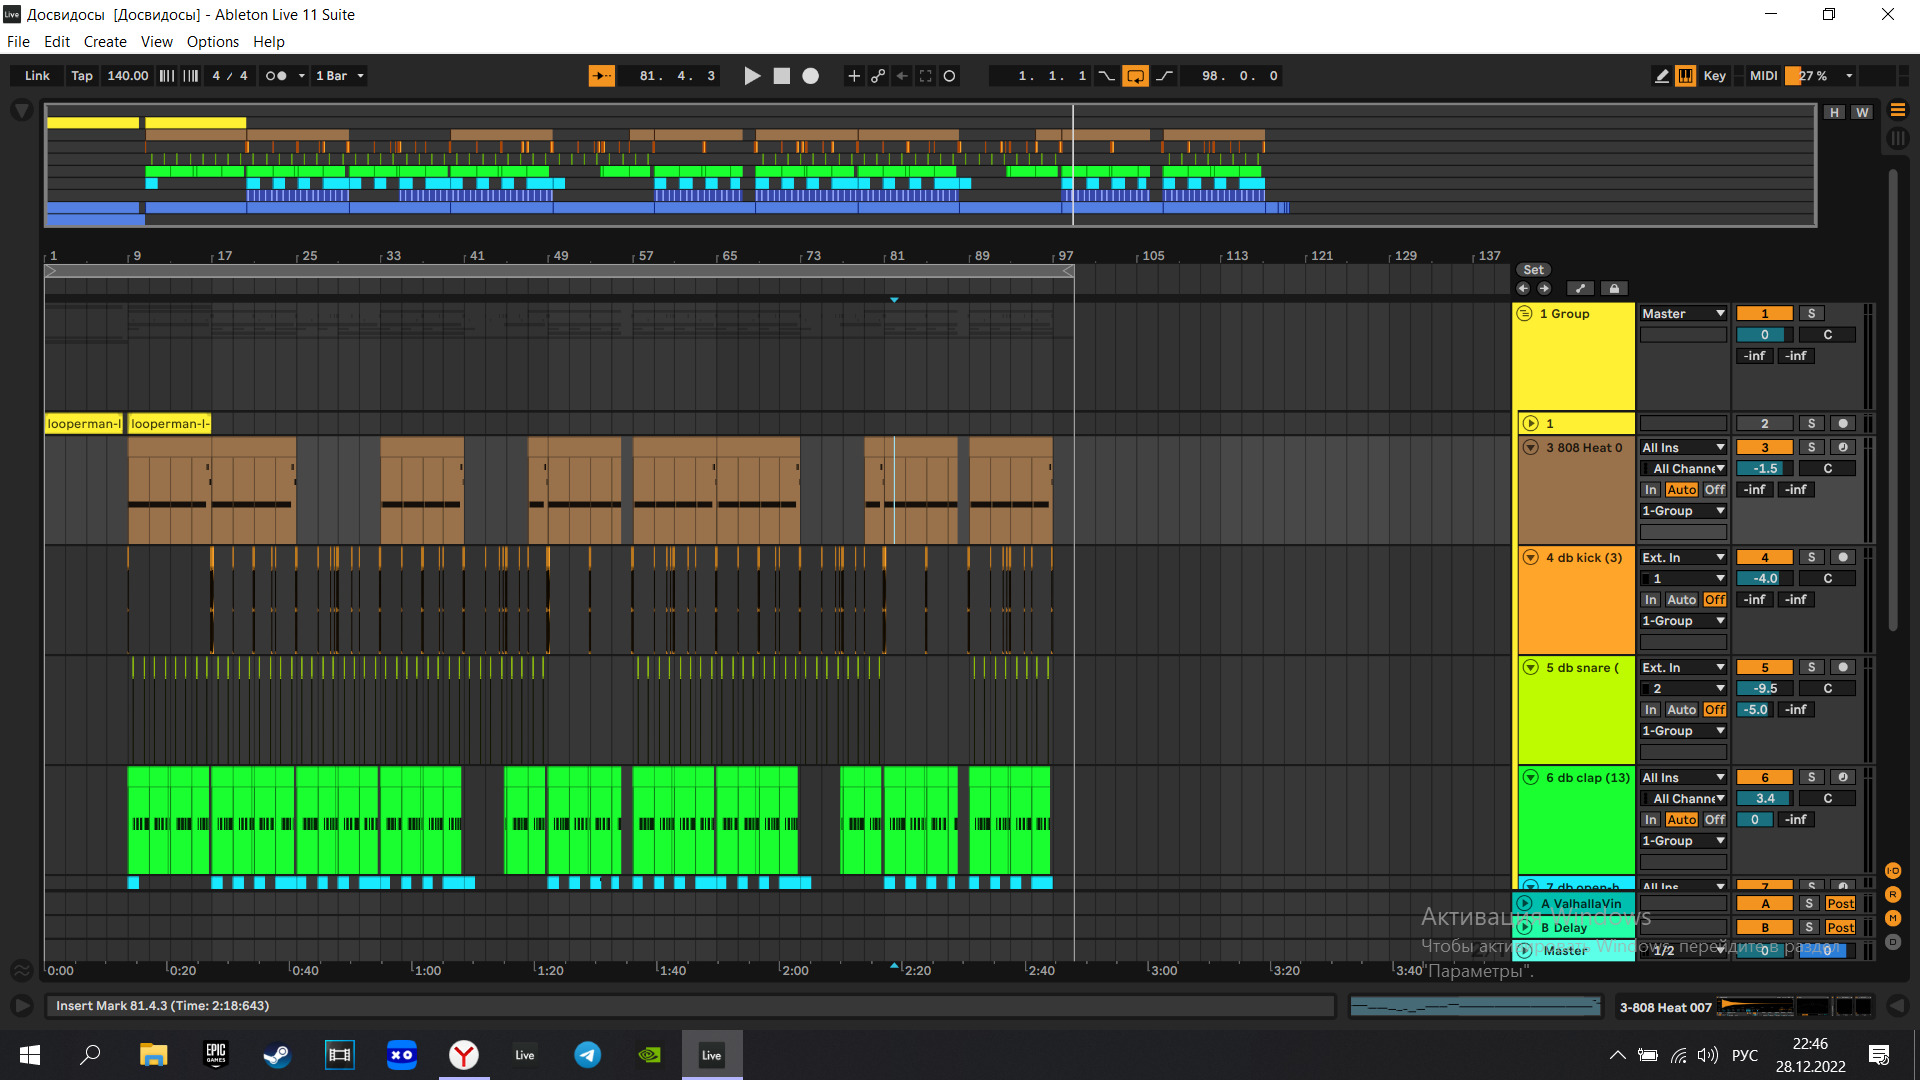The height and width of the screenshot is (1080, 1920).
Task: Click the H optimize height button
Action: tap(1835, 112)
